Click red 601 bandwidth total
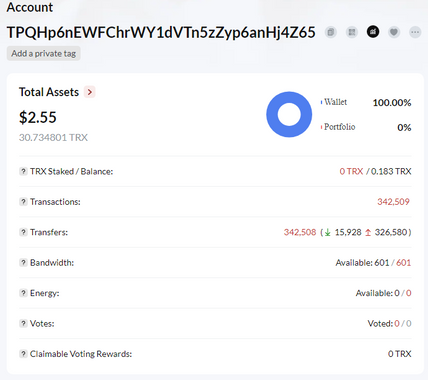Screen dimensions: 428x380 [x=404, y=263]
